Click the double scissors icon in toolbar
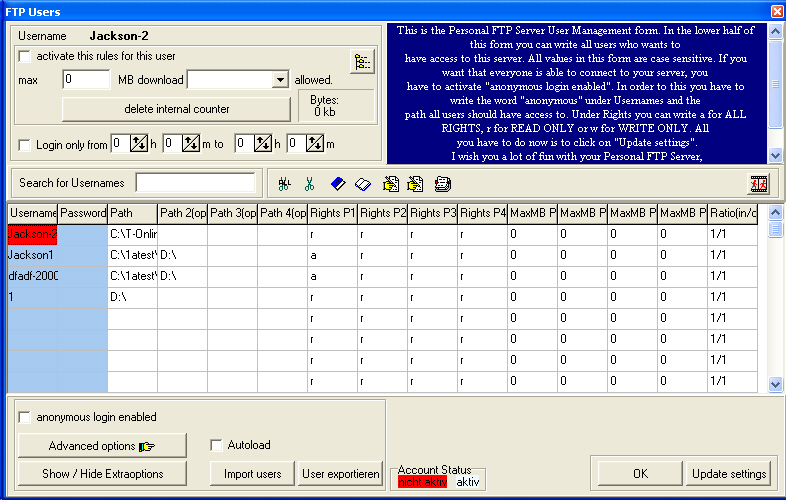Image resolution: width=786 pixels, height=500 pixels. (x=284, y=184)
